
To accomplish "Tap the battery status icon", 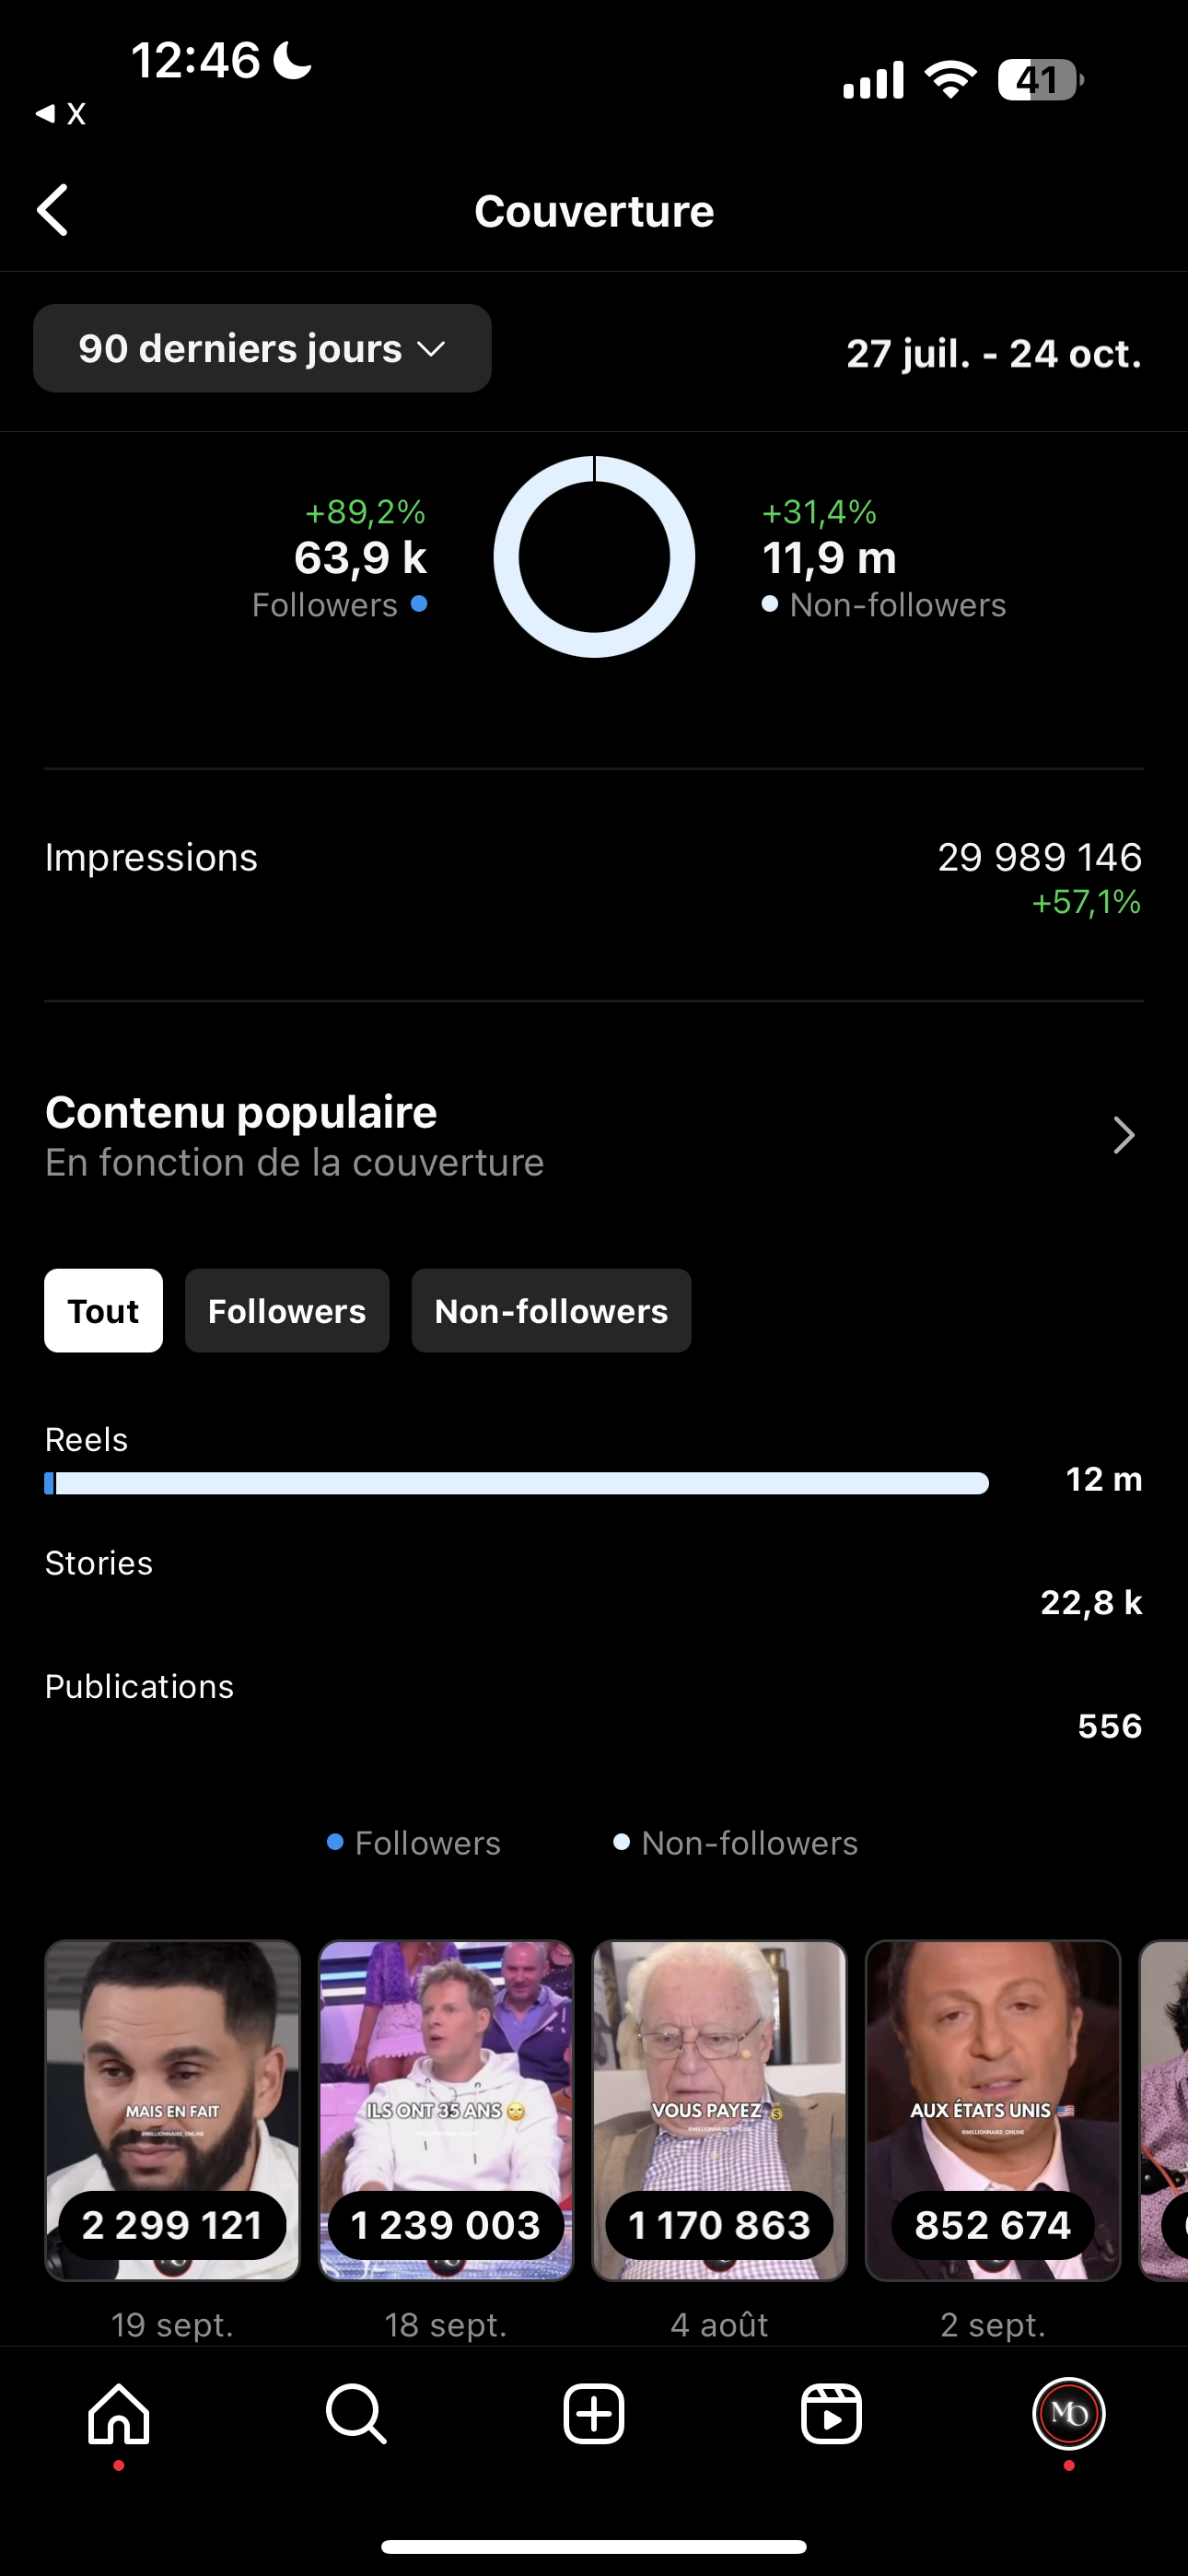I will (x=1040, y=80).
